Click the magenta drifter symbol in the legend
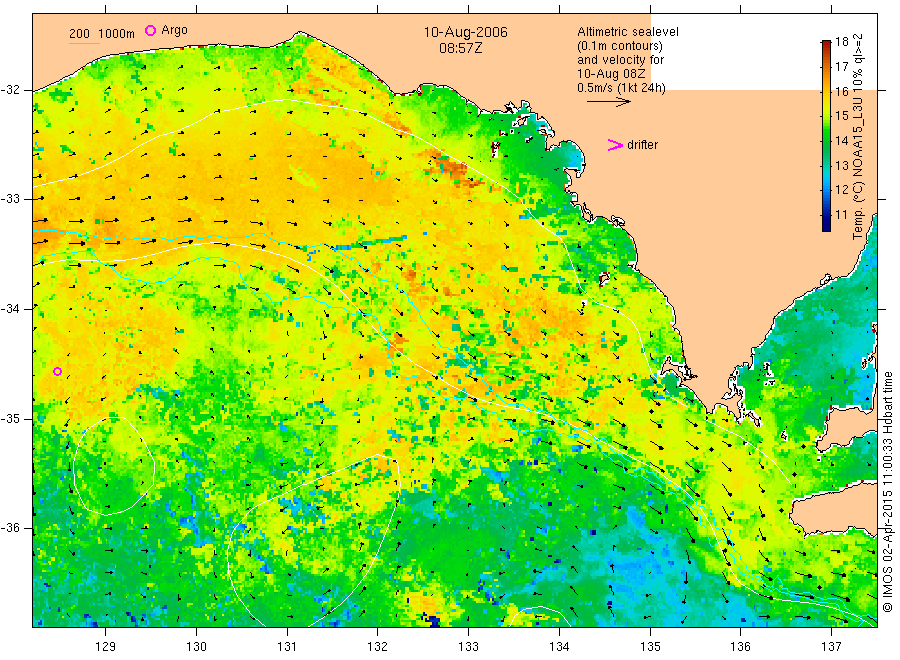Image resolution: width=900 pixels, height=660 pixels. (615, 145)
